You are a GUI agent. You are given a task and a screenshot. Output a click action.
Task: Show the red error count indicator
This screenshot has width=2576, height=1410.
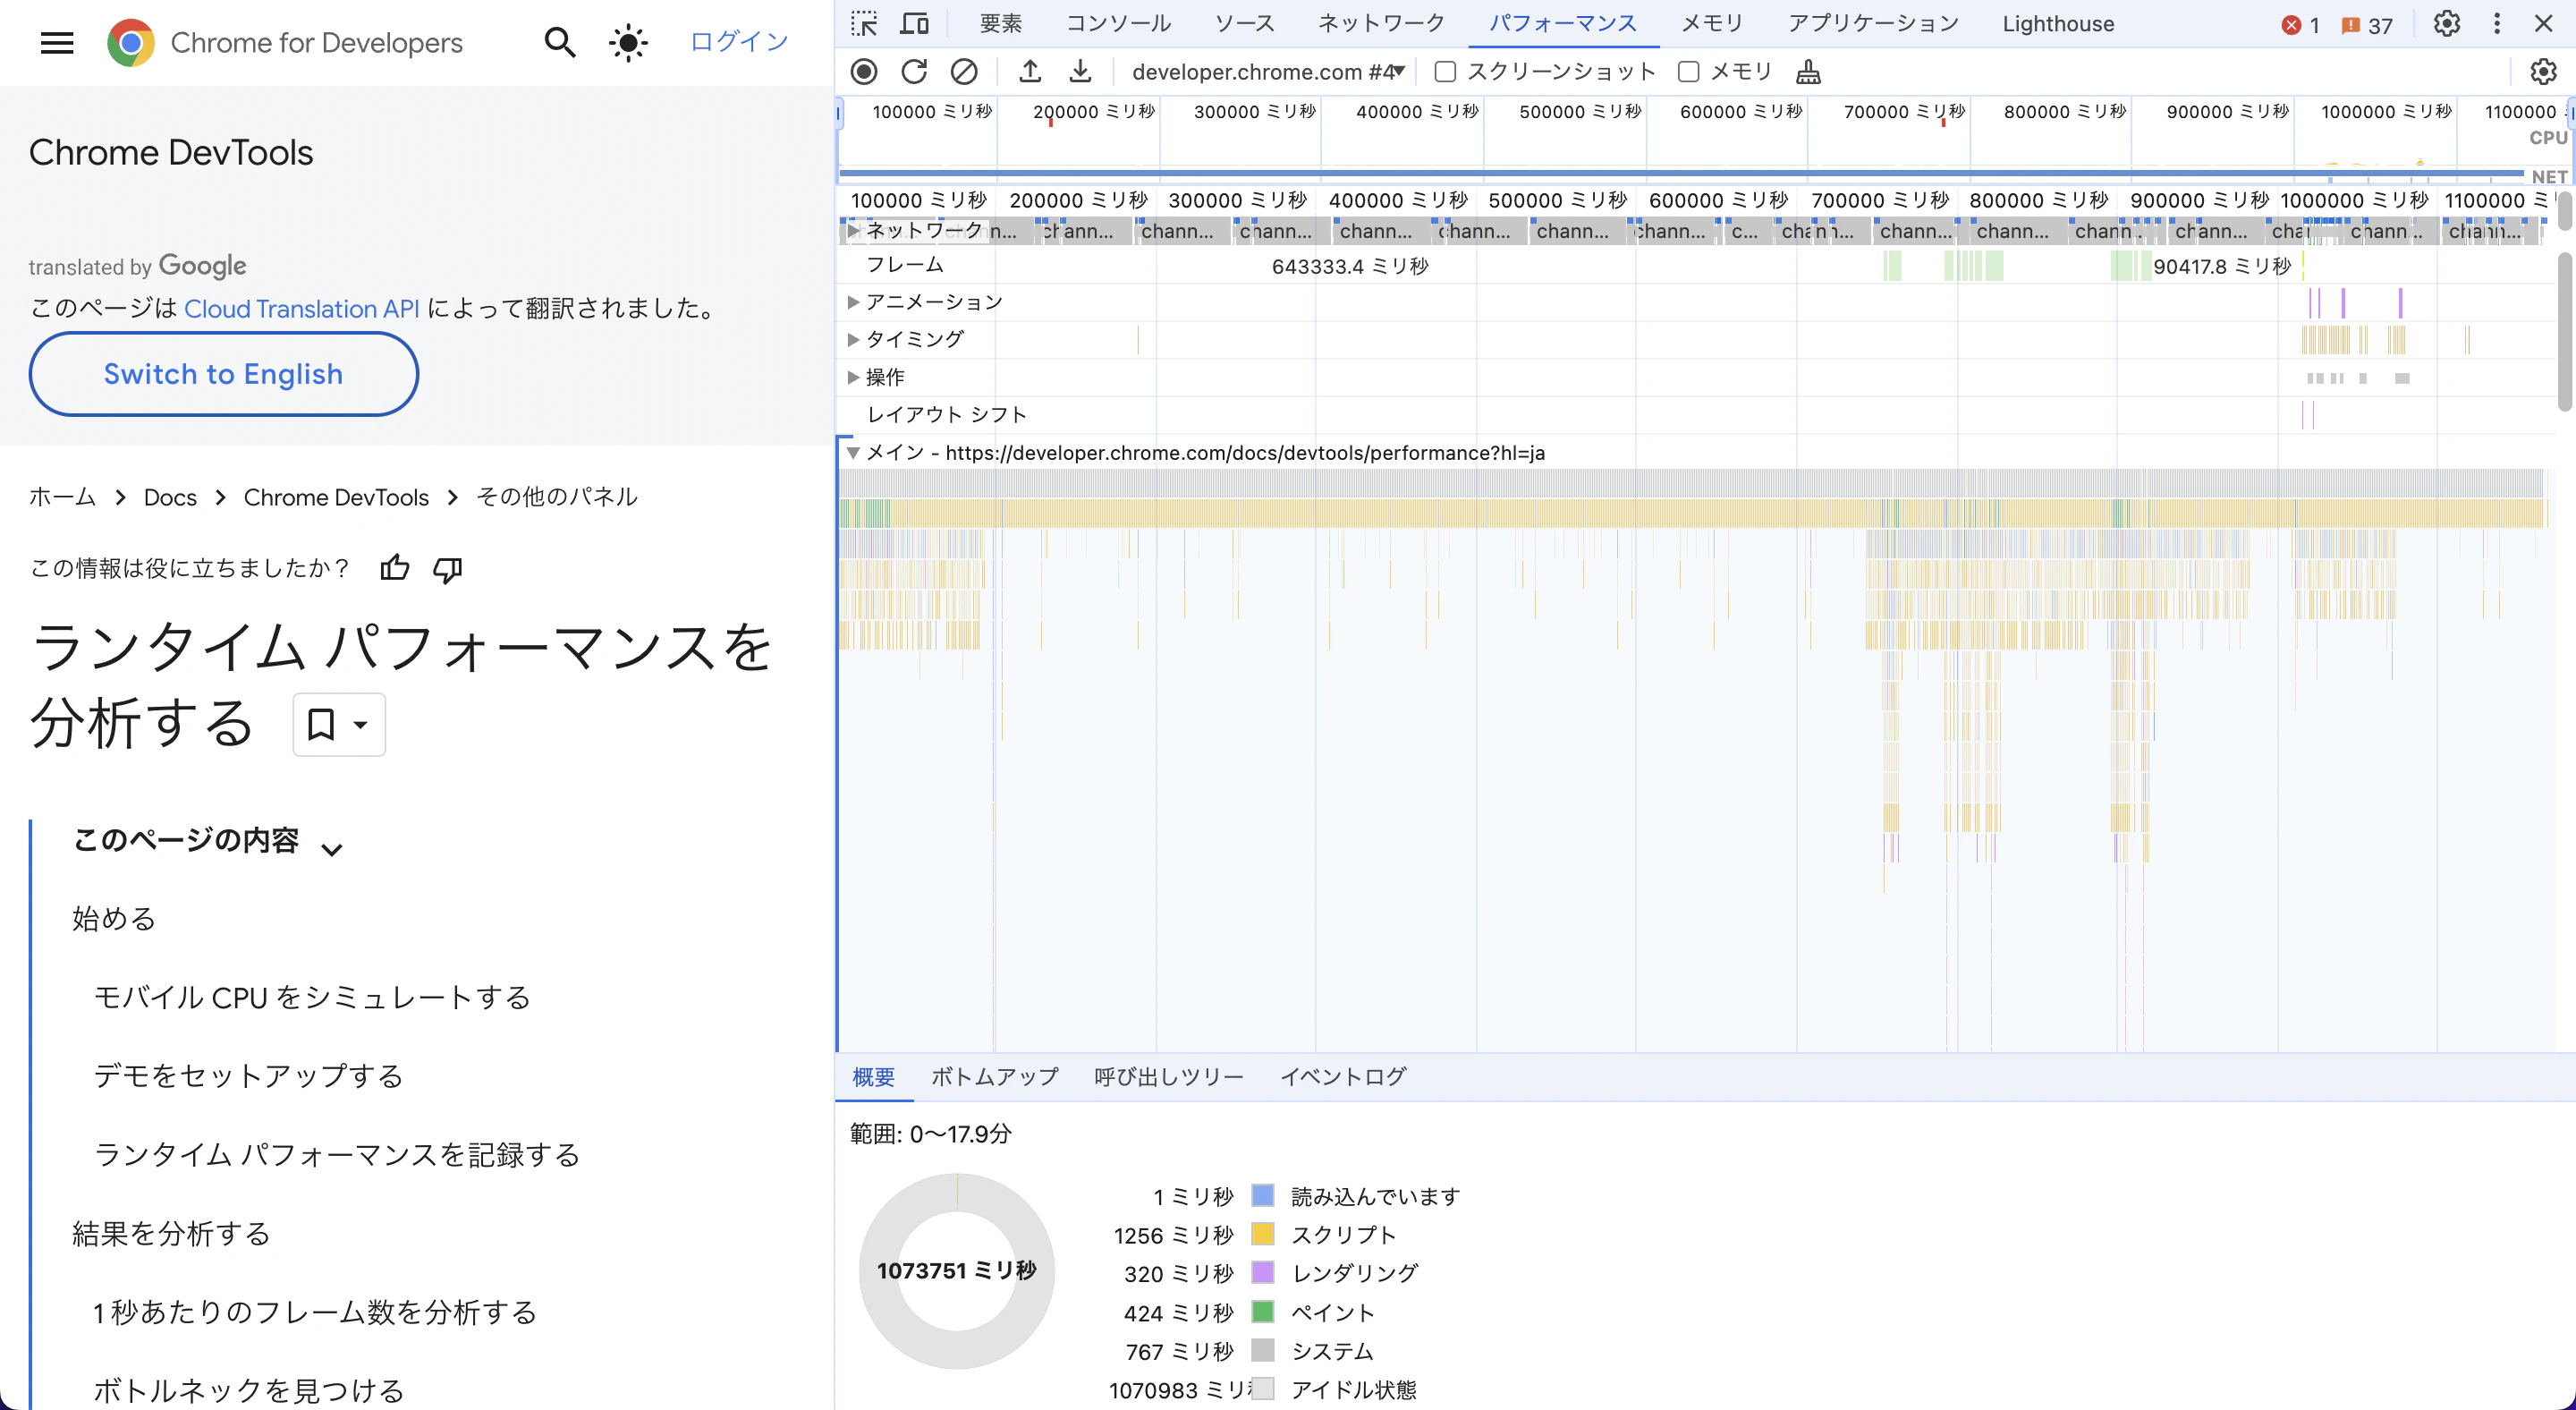pos(2300,25)
